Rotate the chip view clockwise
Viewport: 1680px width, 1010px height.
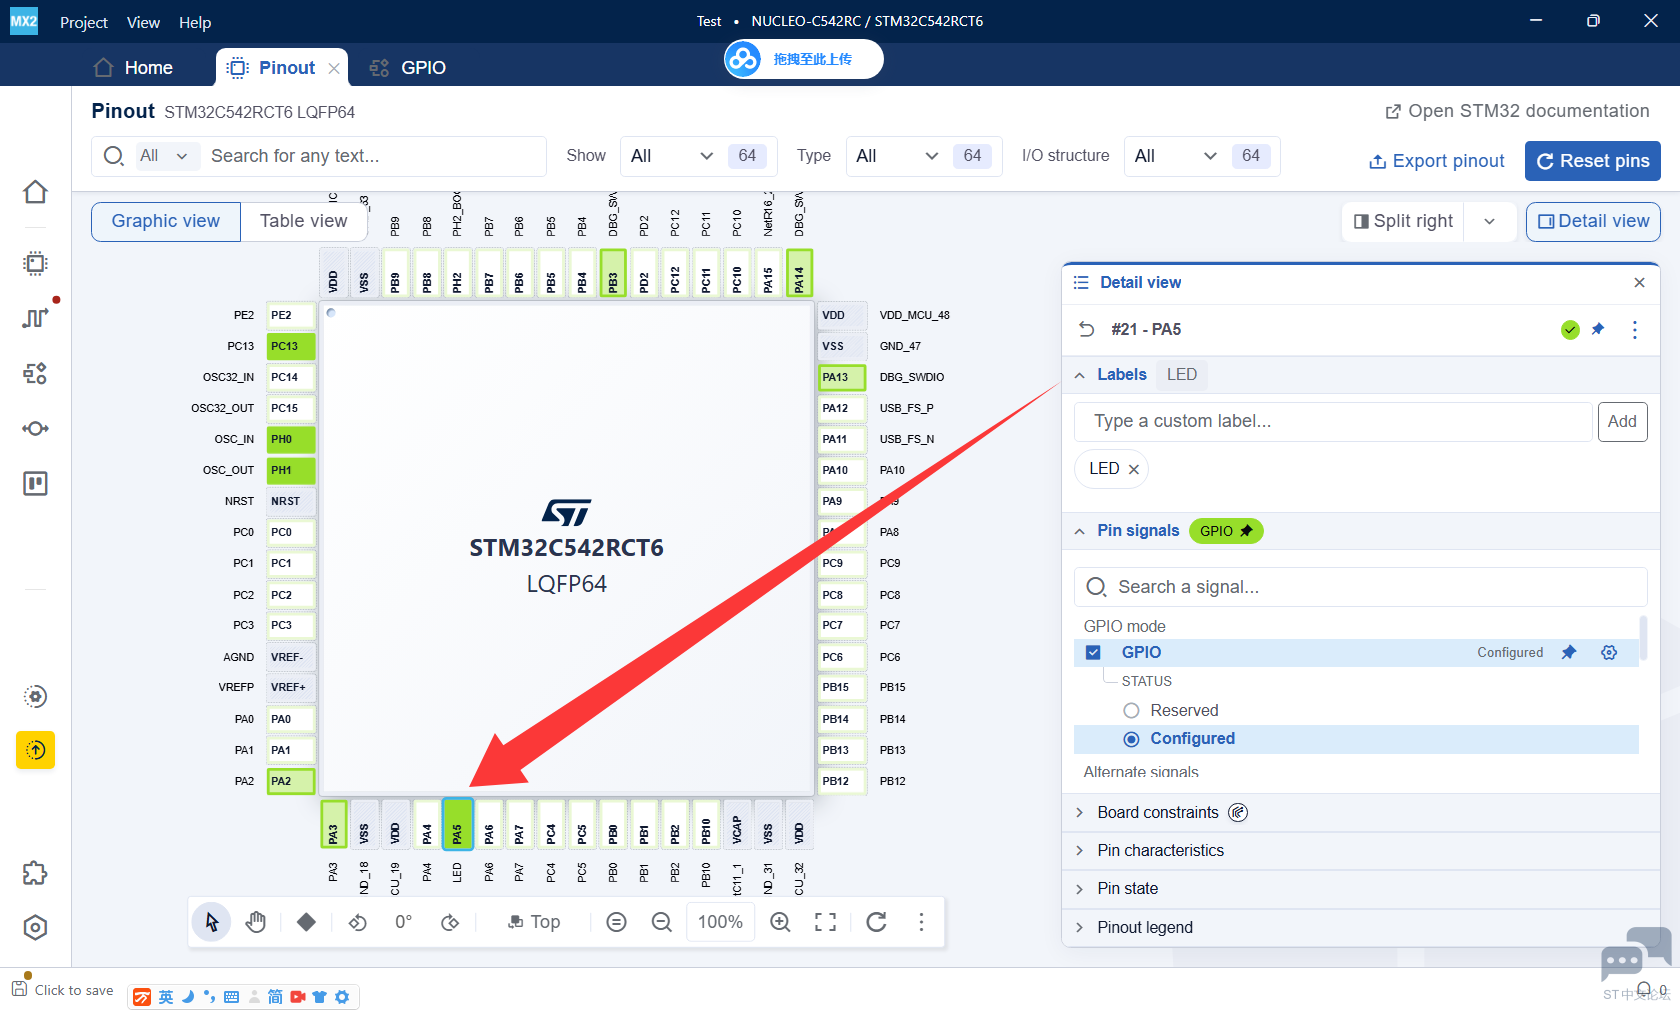pyautogui.click(x=450, y=922)
